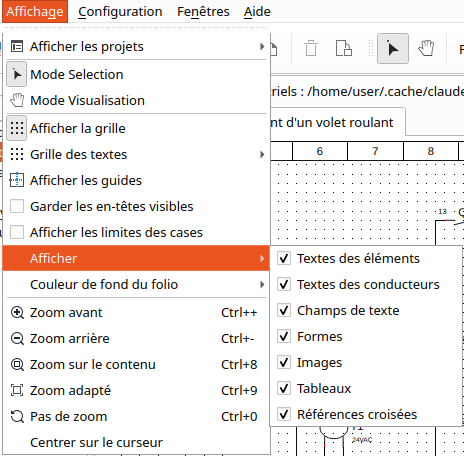Click column header 8 of the folio
Image resolution: width=464 pixels, height=456 pixels.
(x=431, y=151)
